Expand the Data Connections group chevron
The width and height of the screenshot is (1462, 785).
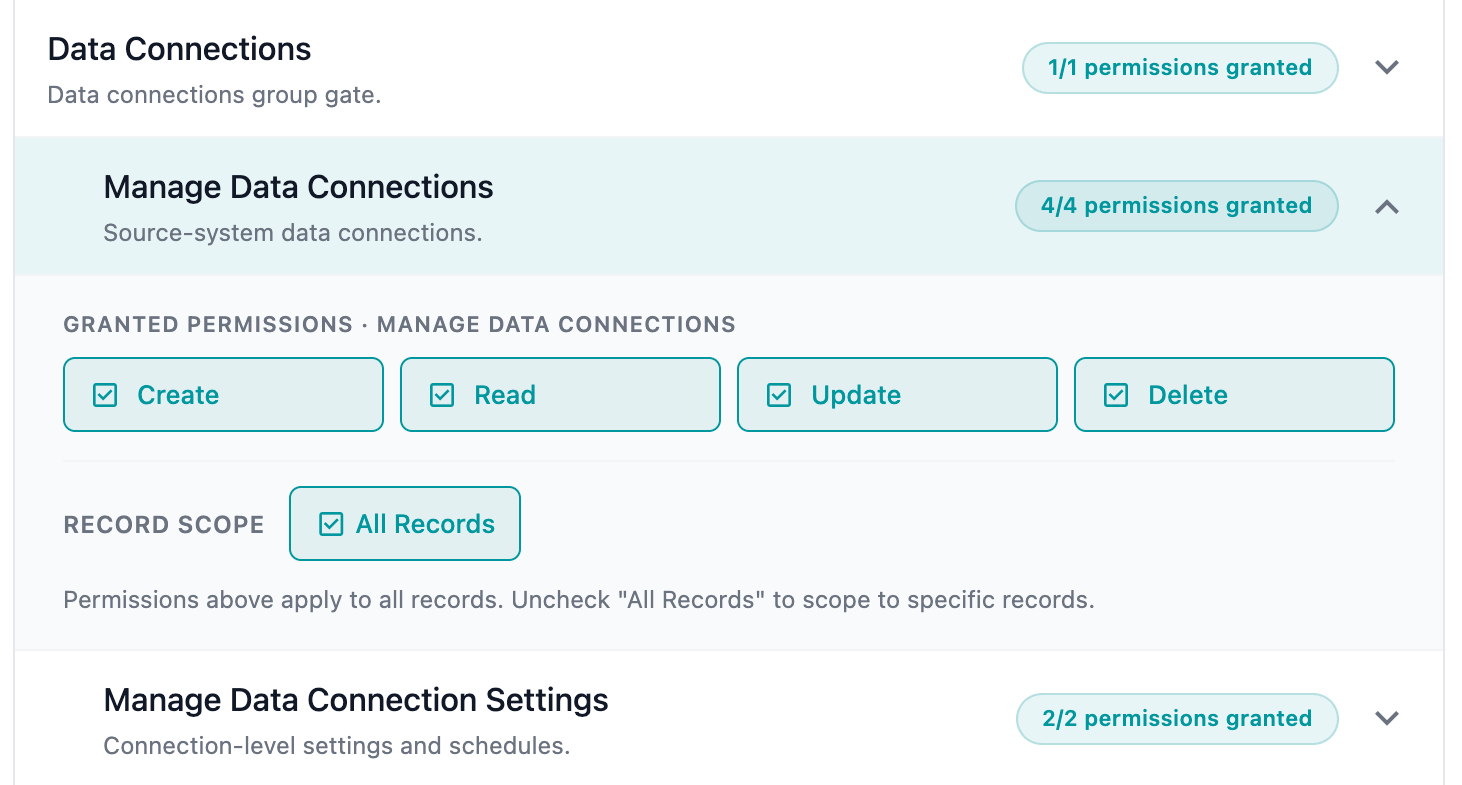click(1386, 68)
